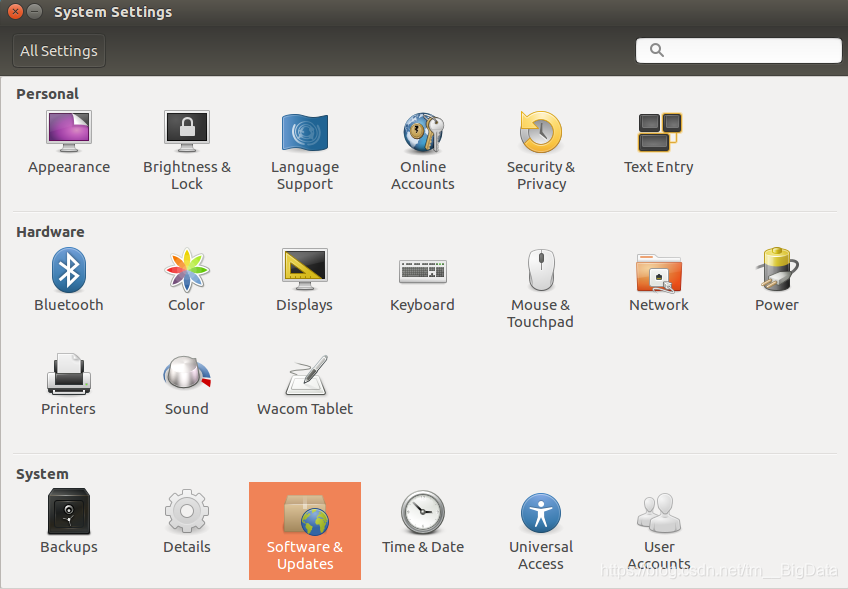Viewport: 848px width, 589px height.
Task: Open Power settings
Action: pos(777,280)
